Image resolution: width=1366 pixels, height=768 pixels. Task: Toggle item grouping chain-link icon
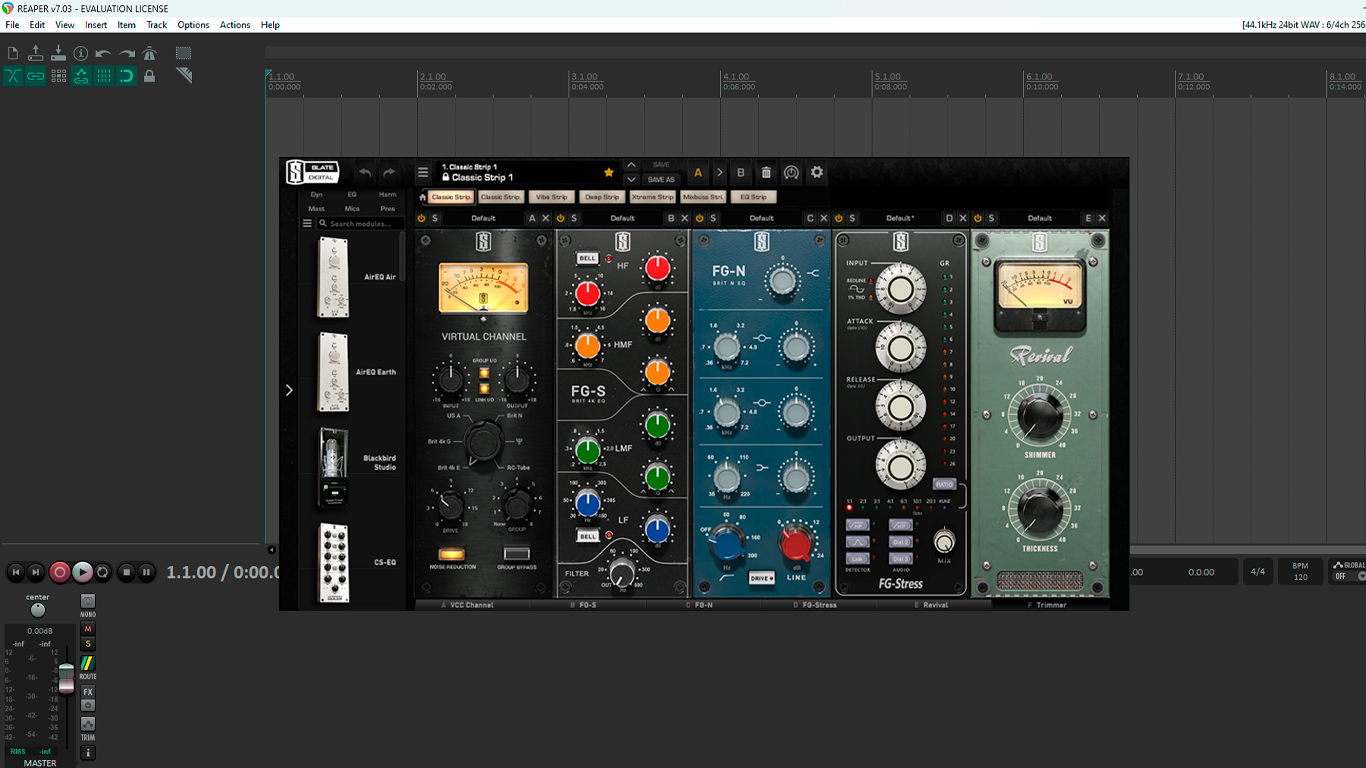click(36, 76)
